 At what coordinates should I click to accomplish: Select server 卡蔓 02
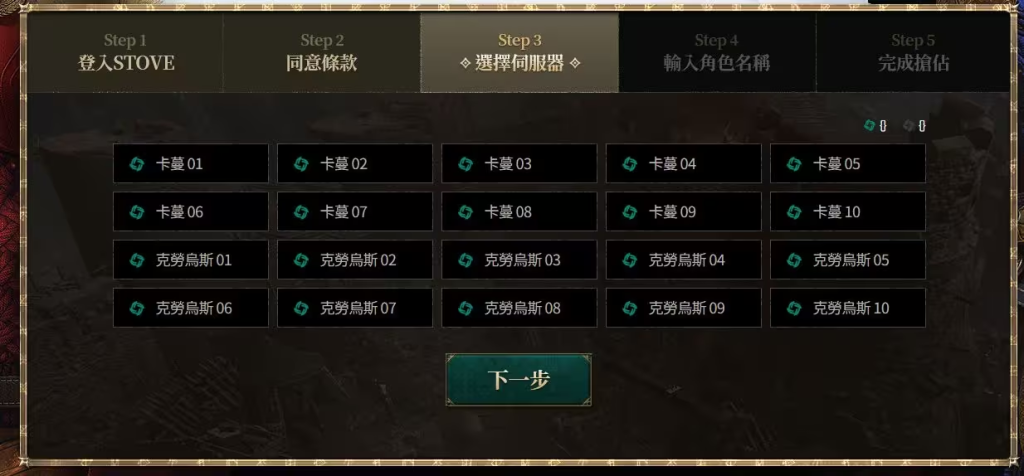pyautogui.click(x=355, y=164)
